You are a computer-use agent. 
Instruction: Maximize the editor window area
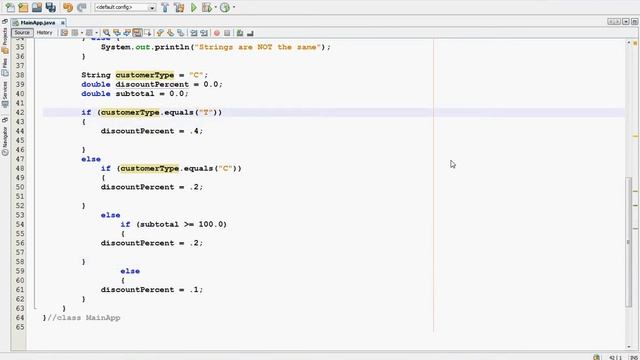tap(635, 22)
